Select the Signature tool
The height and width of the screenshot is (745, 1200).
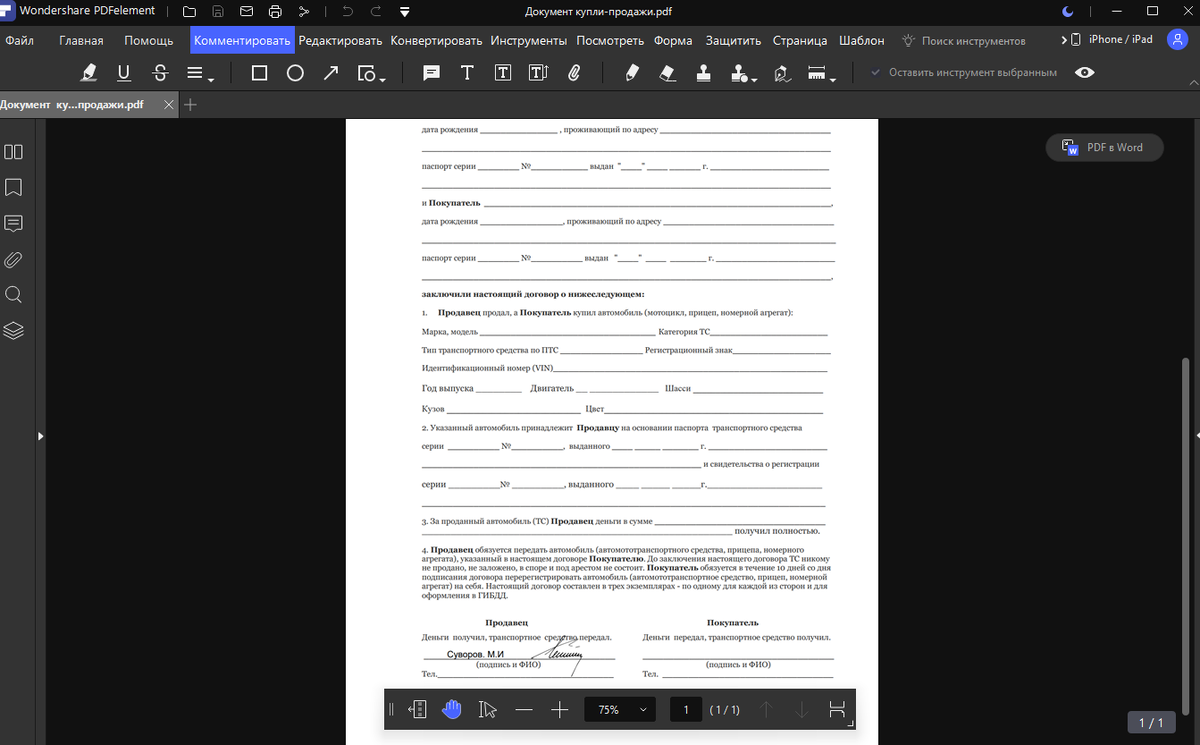click(782, 73)
